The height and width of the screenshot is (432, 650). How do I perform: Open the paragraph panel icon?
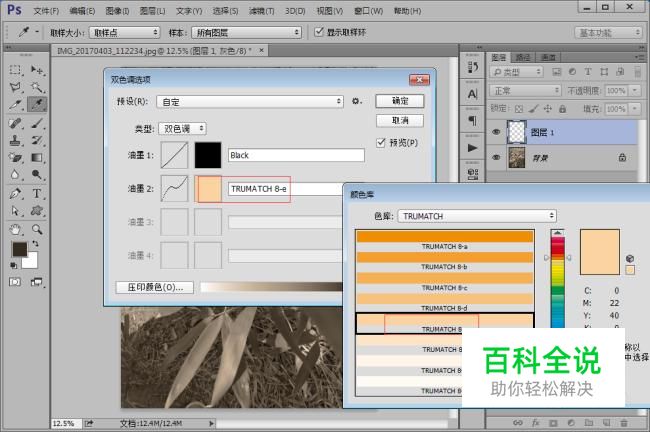[x=472, y=121]
